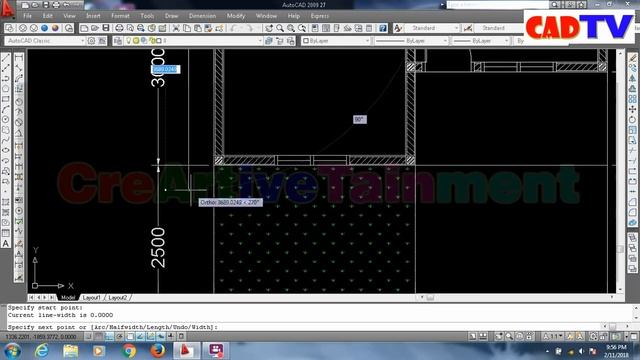This screenshot has height=360, width=640.
Task: Open the Dimension Style manager icon
Action: 468,28
